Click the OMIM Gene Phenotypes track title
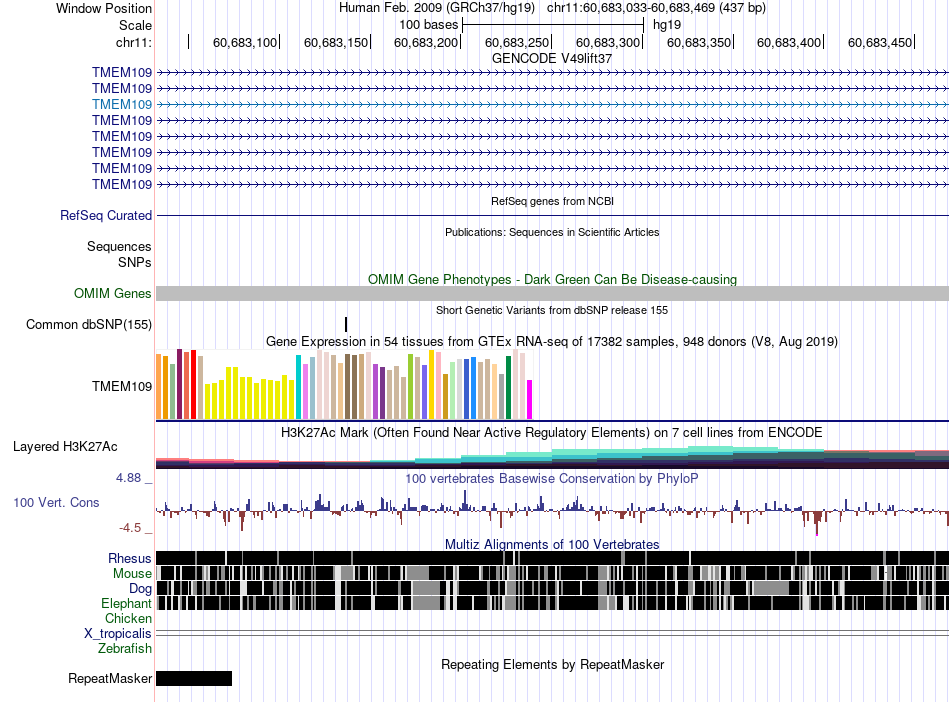Viewport: 950px width, 702px height. tap(553, 279)
